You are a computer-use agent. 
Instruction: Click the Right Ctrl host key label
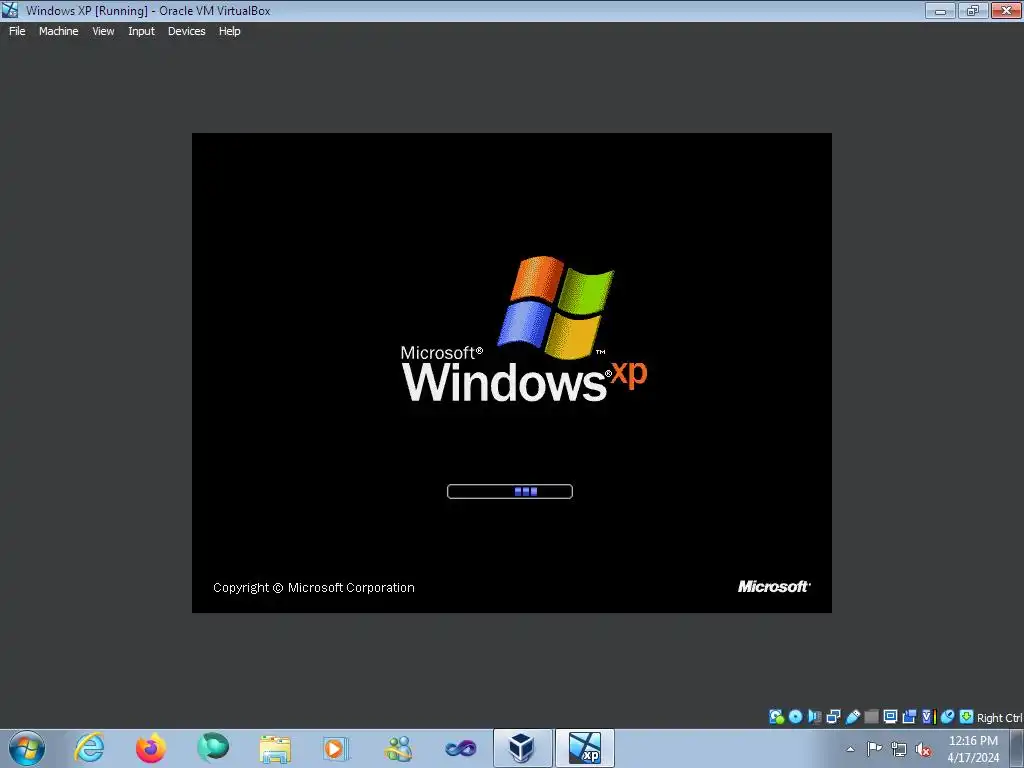click(999, 718)
